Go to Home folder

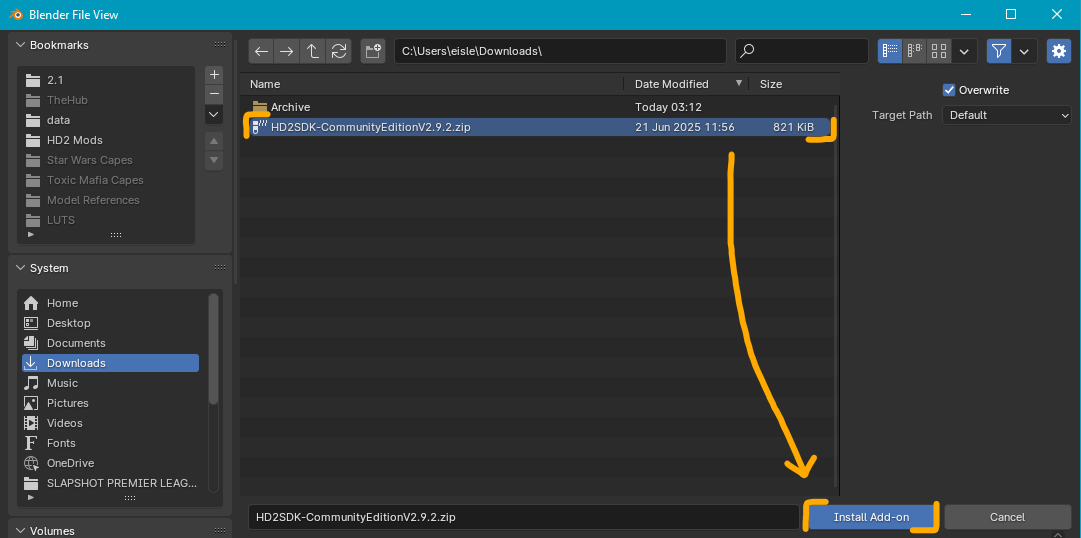110,303
